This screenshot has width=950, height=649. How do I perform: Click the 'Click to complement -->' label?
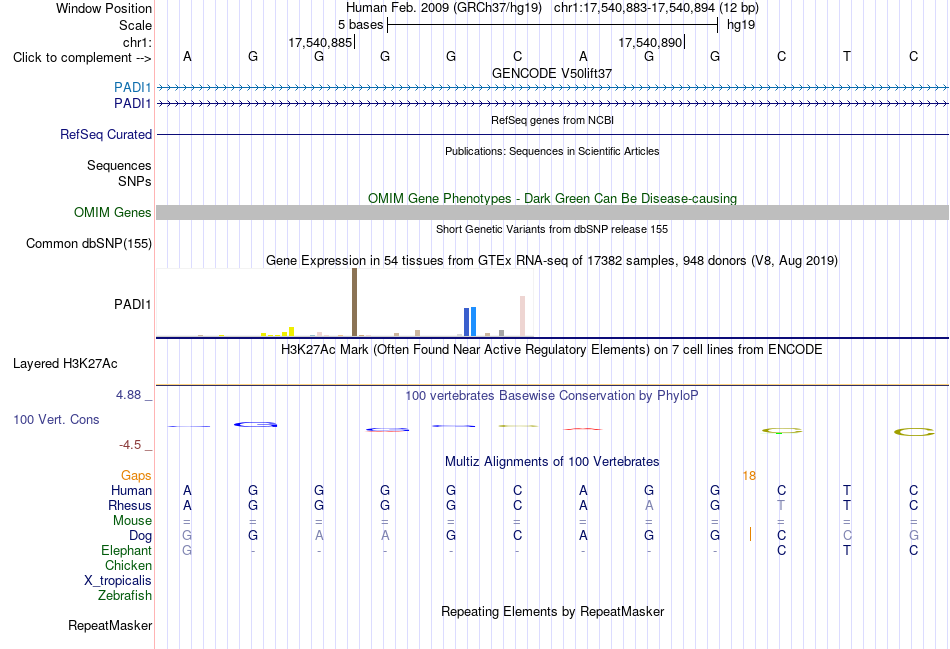click(x=82, y=58)
